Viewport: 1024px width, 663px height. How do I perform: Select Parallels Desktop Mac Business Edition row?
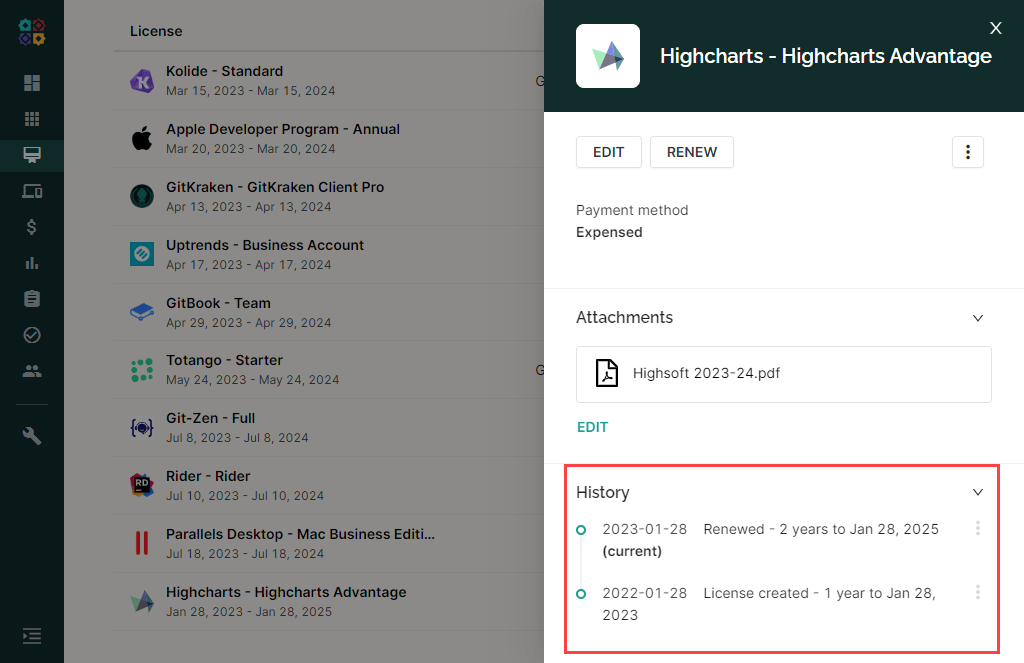[x=329, y=543]
